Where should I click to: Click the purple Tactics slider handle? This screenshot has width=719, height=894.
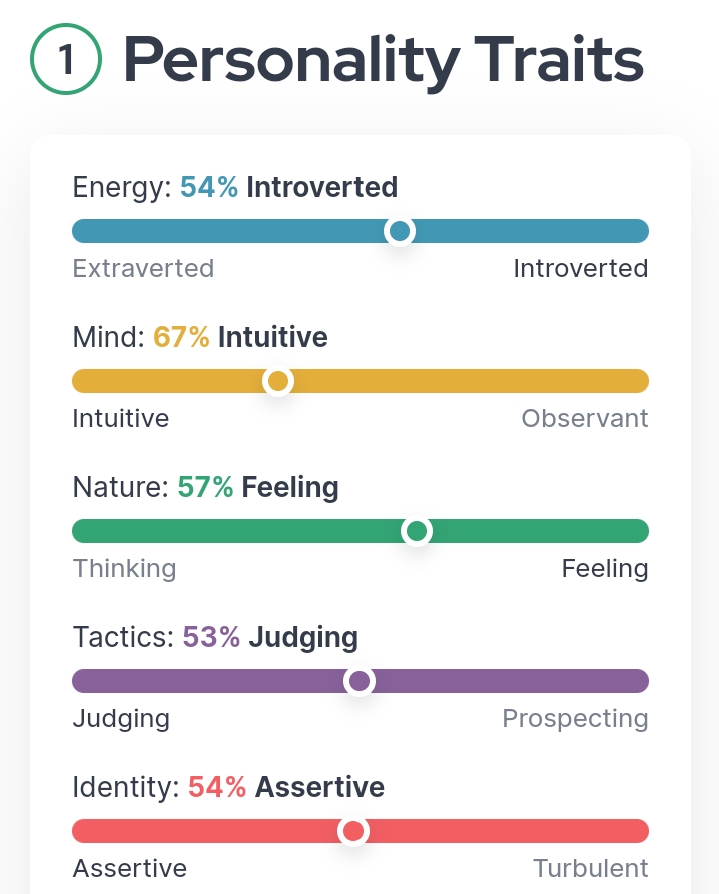click(x=359, y=681)
